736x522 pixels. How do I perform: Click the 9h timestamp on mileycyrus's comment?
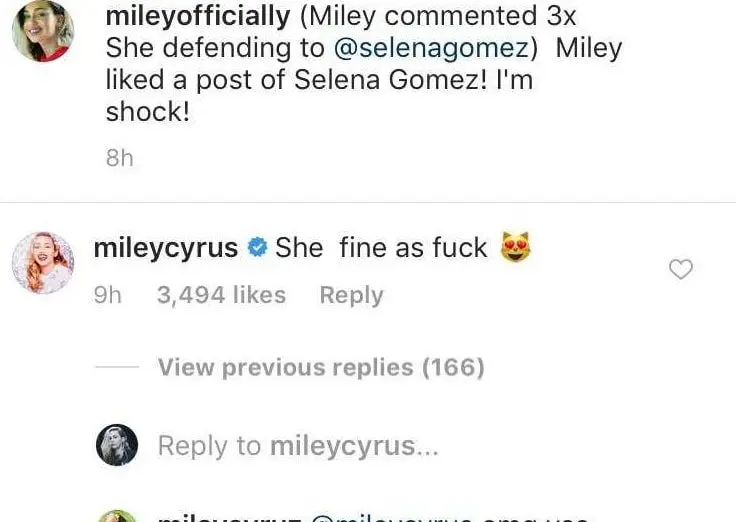(108, 295)
